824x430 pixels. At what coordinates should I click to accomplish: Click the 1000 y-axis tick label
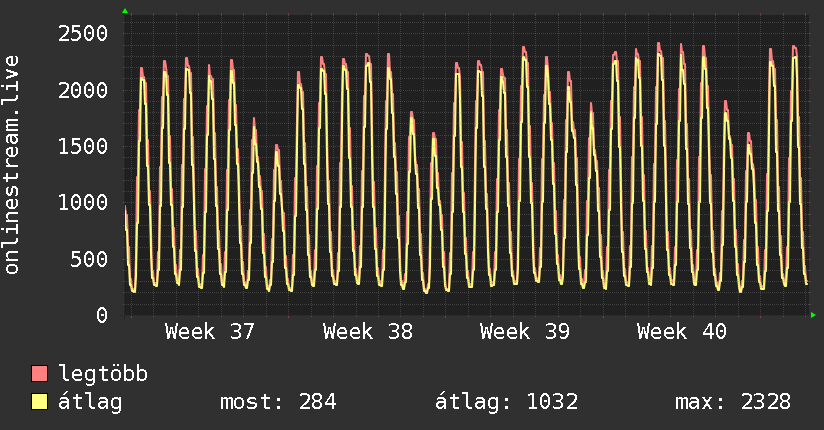point(83,203)
